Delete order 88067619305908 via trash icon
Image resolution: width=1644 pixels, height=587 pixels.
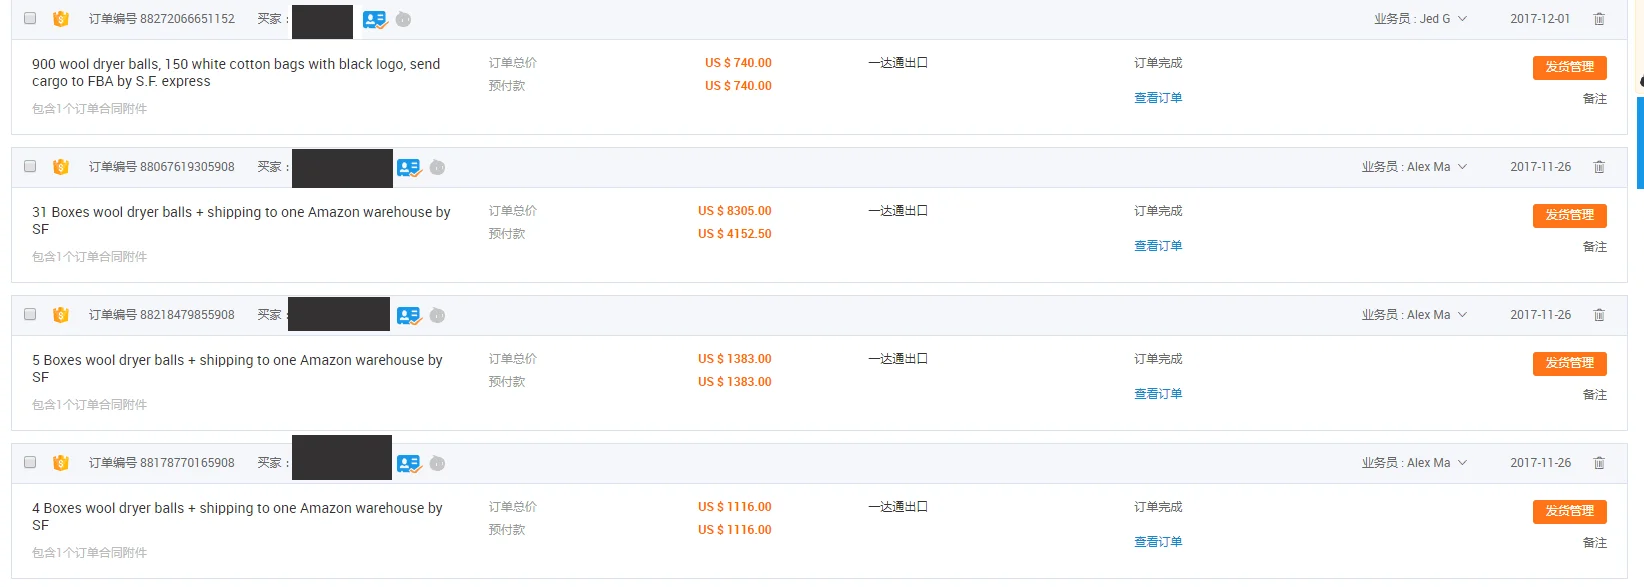click(1599, 167)
